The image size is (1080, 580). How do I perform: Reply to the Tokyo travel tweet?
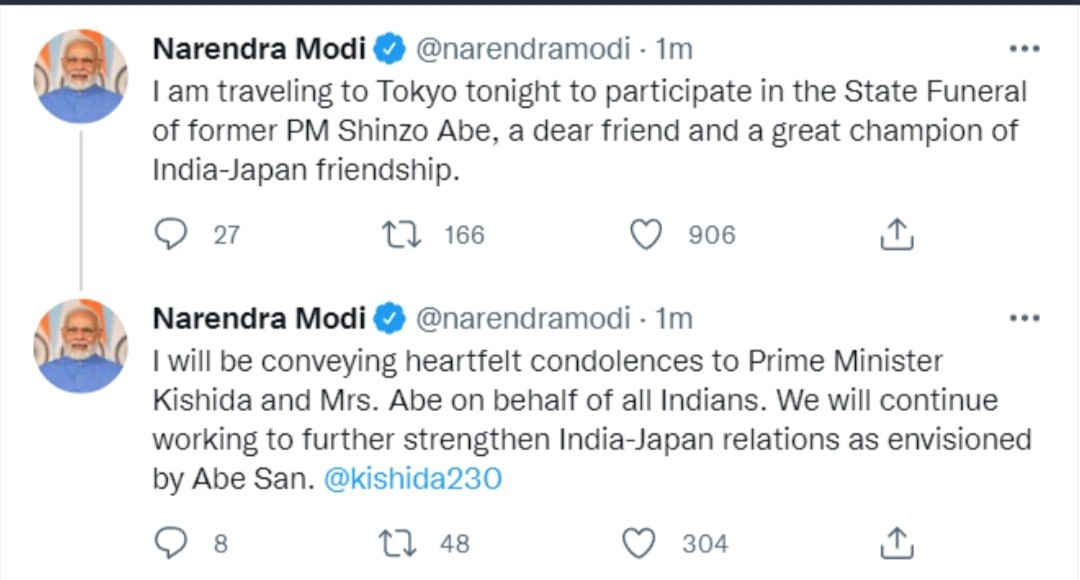(172, 234)
